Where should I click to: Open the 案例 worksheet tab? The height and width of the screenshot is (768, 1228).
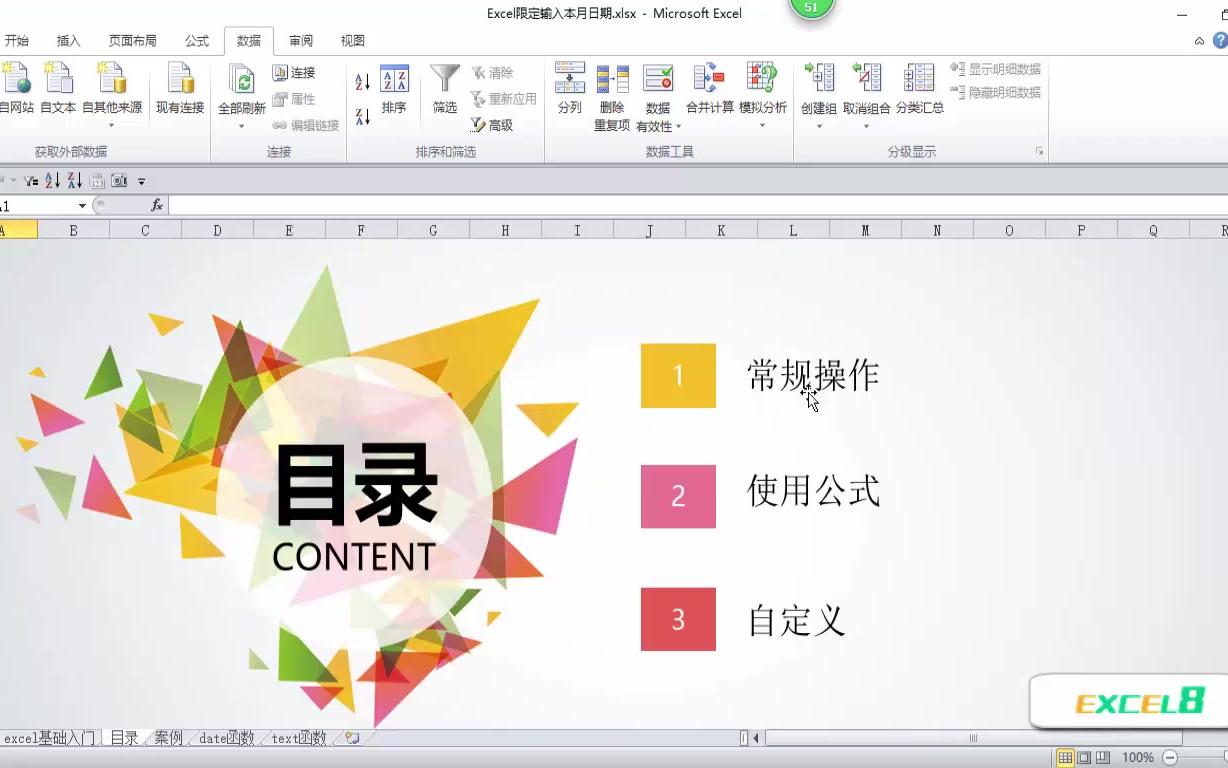[x=169, y=738]
